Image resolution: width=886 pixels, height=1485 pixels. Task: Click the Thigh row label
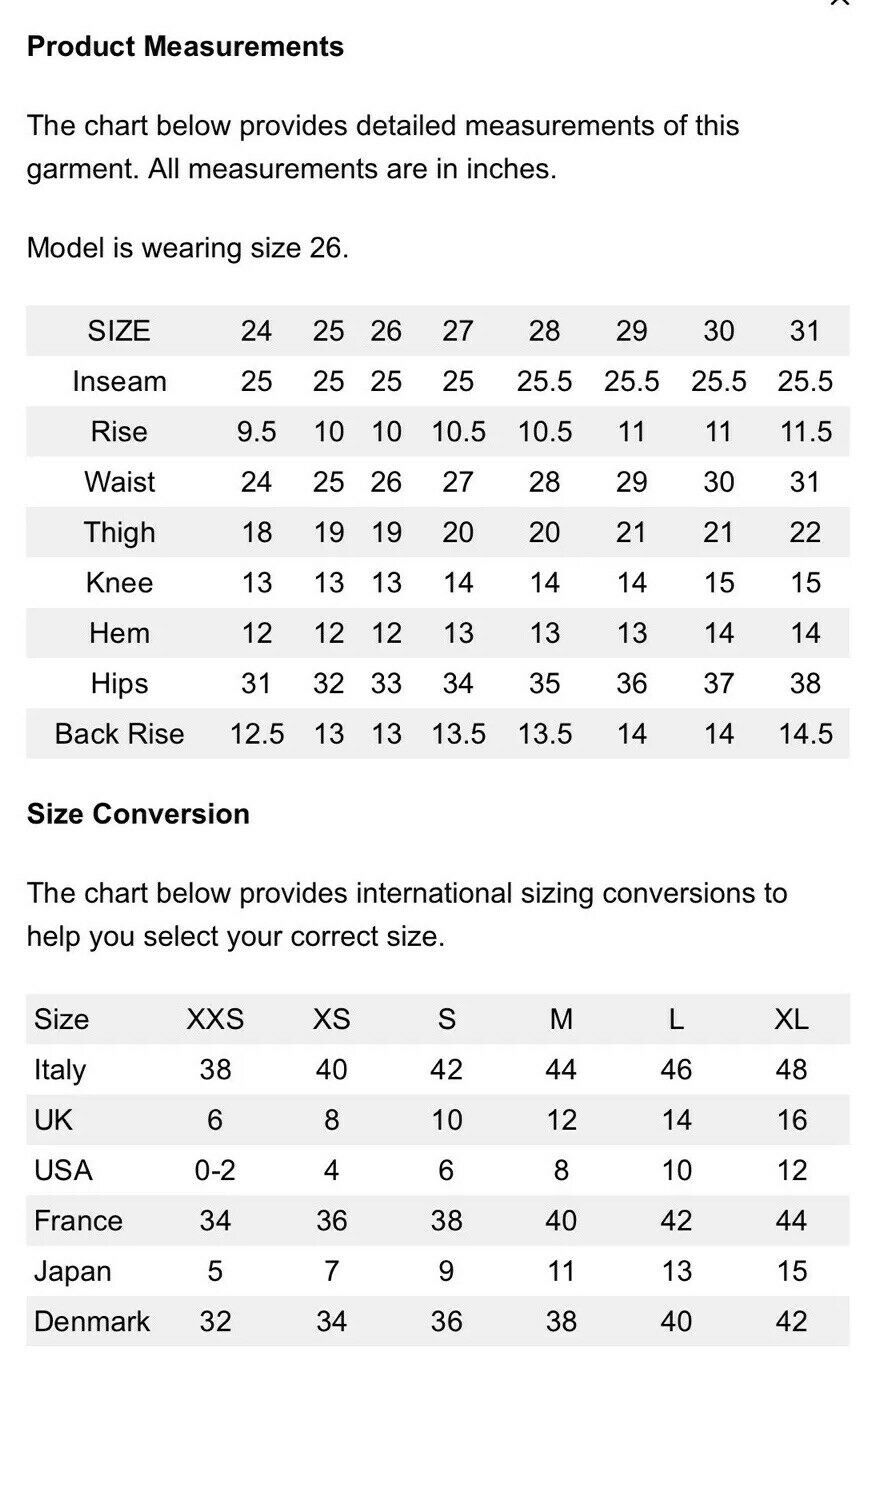pos(119,533)
